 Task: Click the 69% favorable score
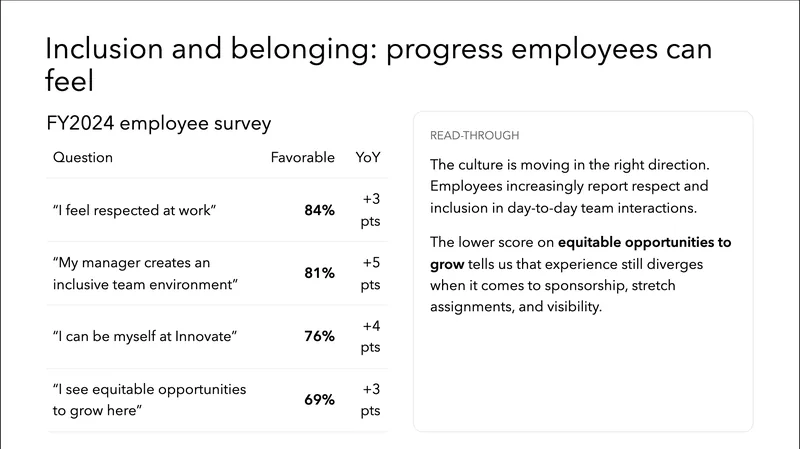[x=319, y=399]
